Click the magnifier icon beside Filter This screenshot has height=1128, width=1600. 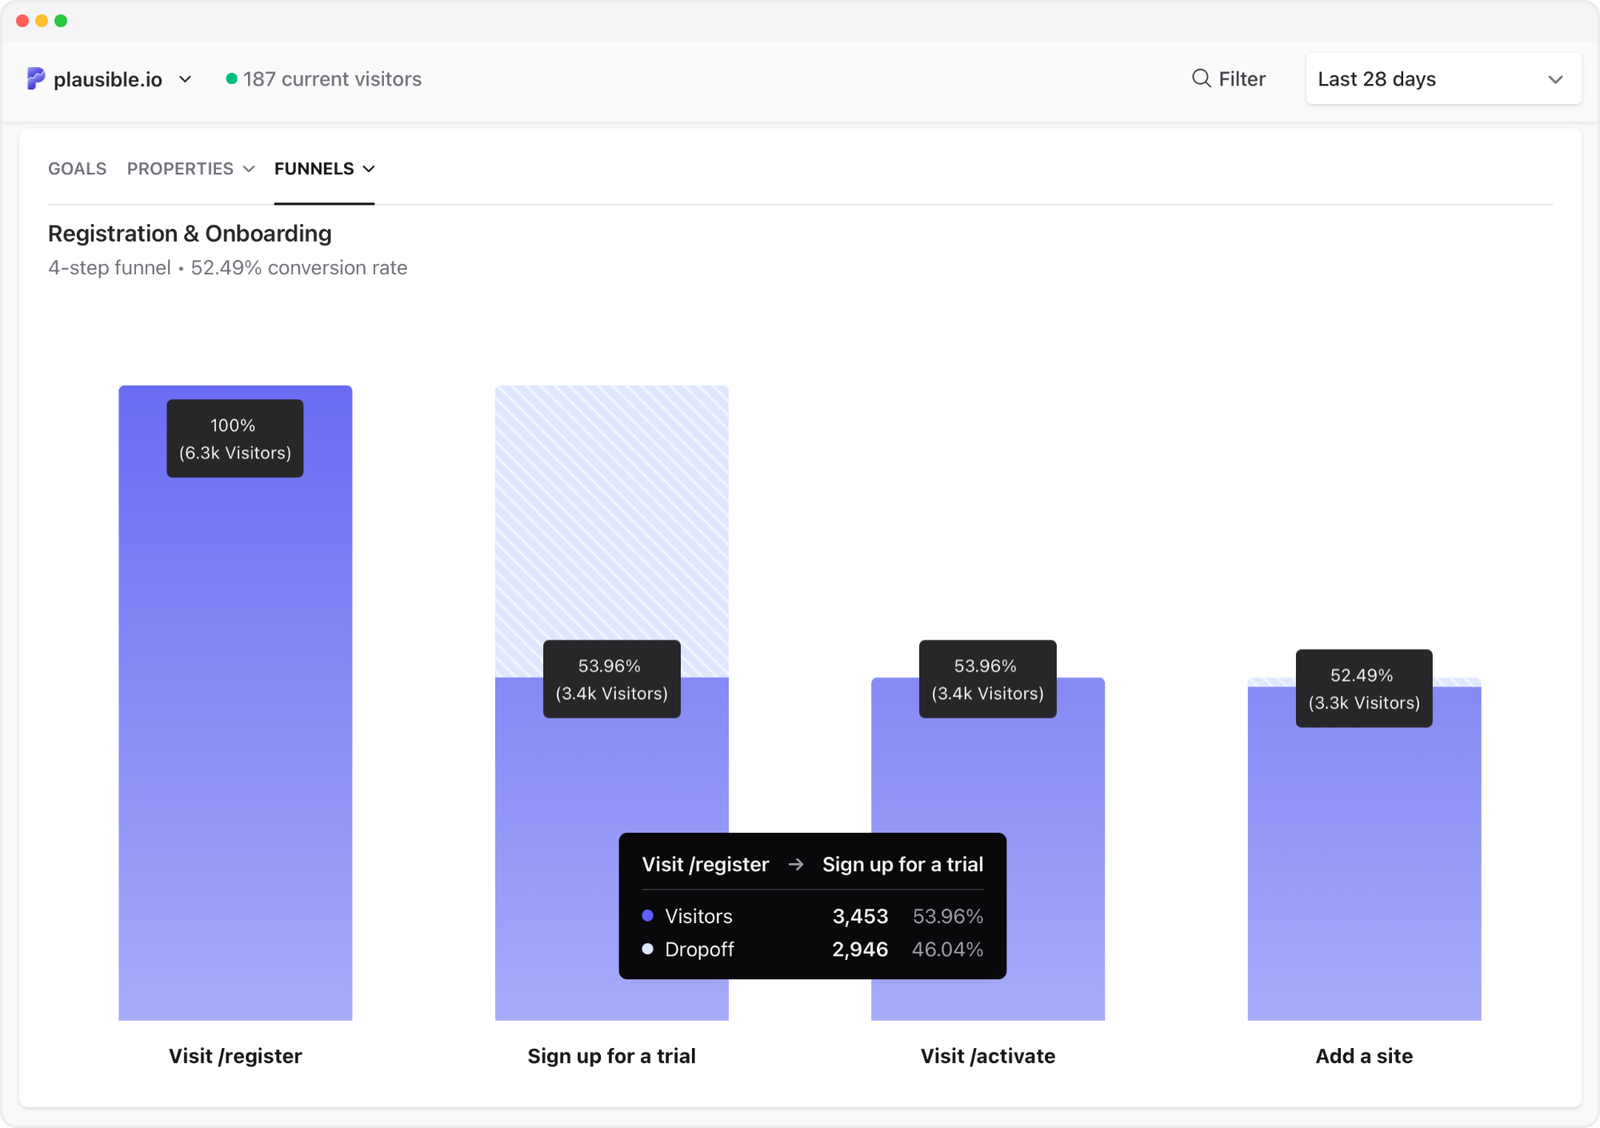(1201, 78)
